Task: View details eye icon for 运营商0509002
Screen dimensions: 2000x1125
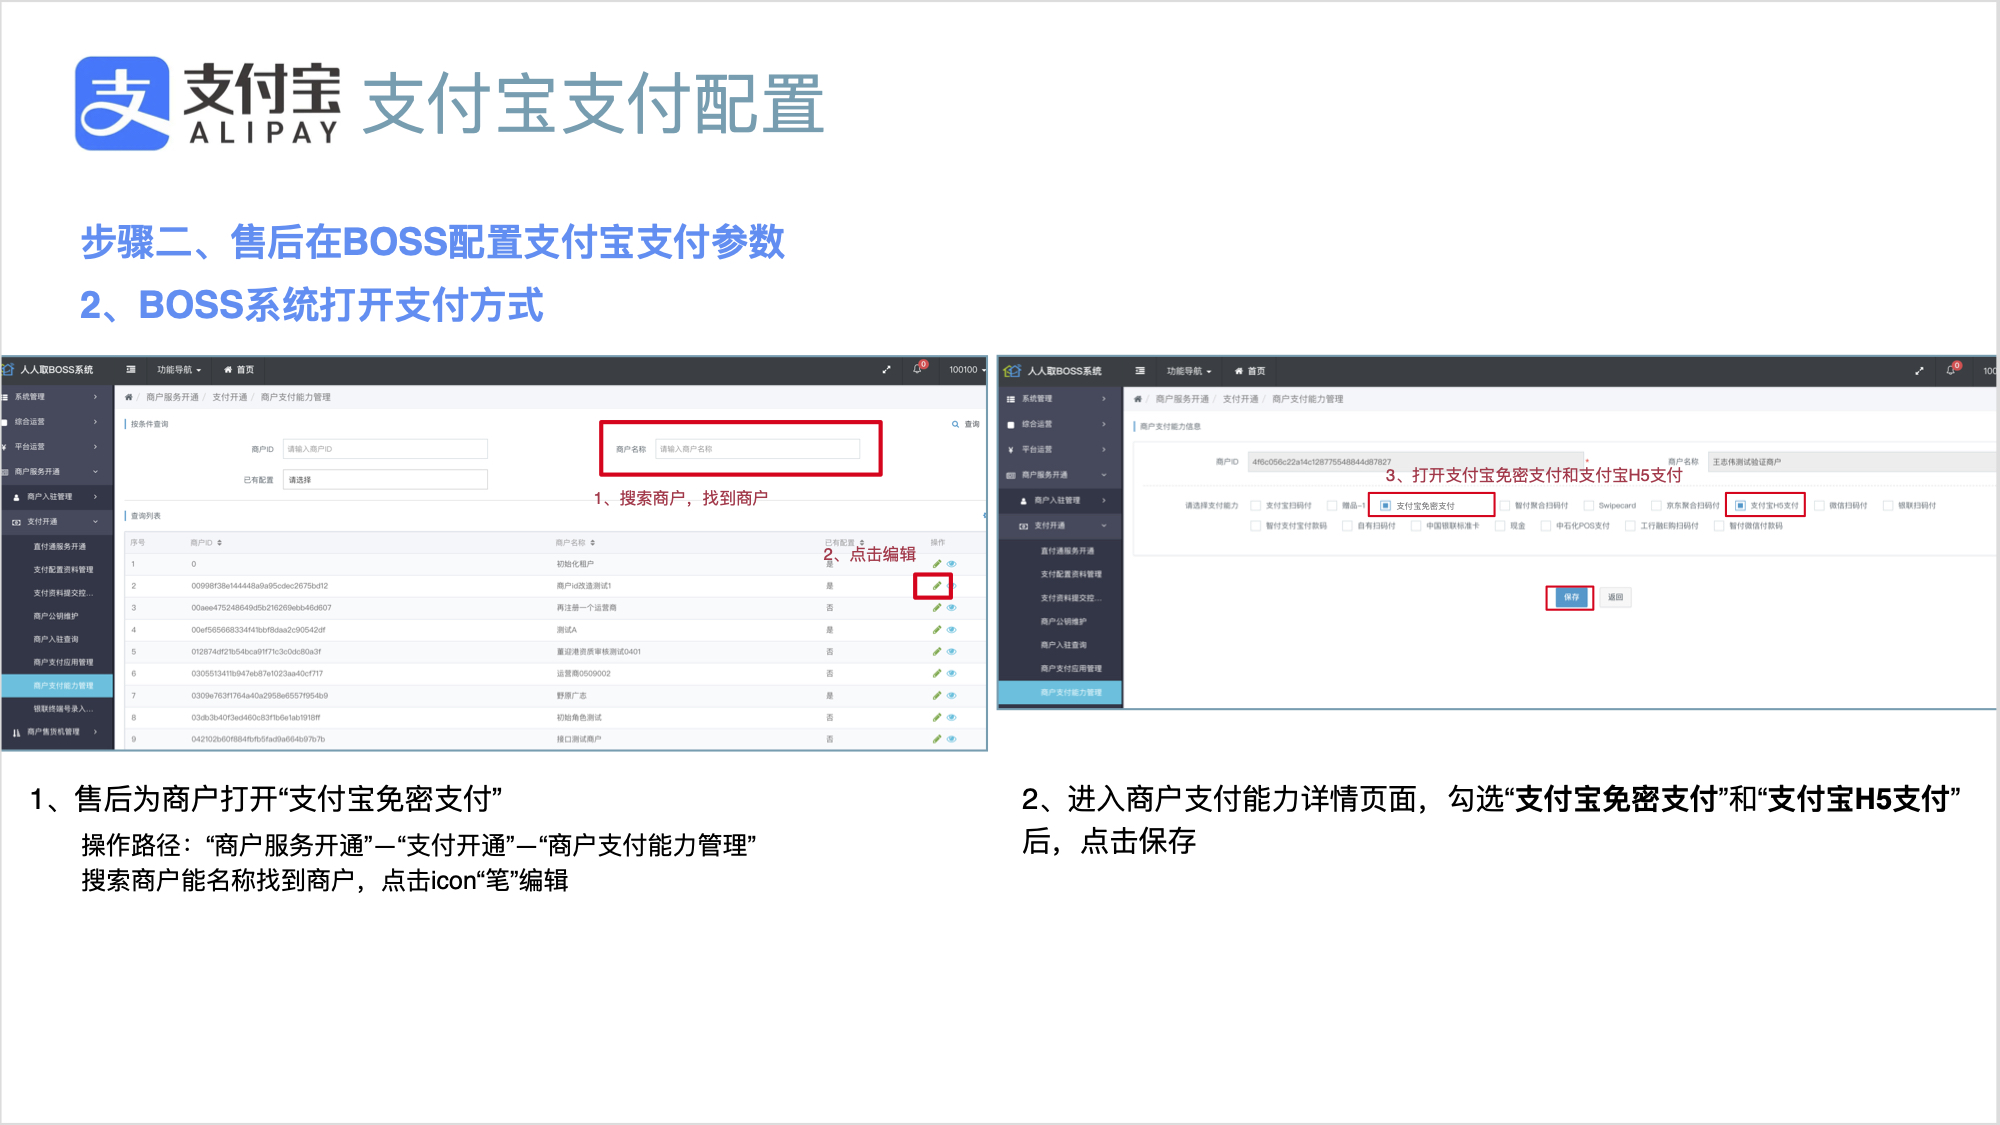Action: coord(952,674)
